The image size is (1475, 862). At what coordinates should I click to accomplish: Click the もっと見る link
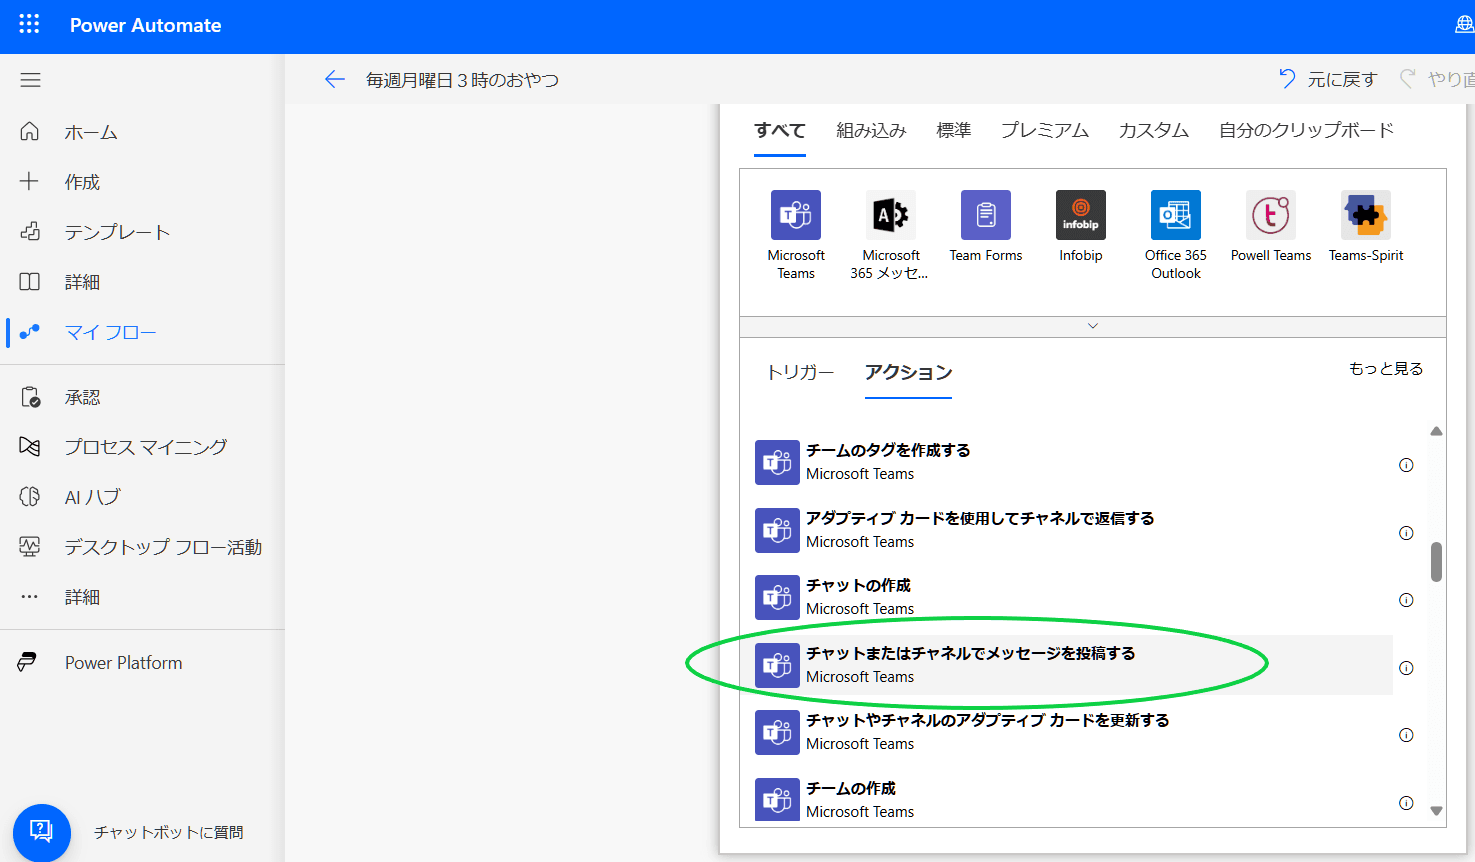point(1385,368)
